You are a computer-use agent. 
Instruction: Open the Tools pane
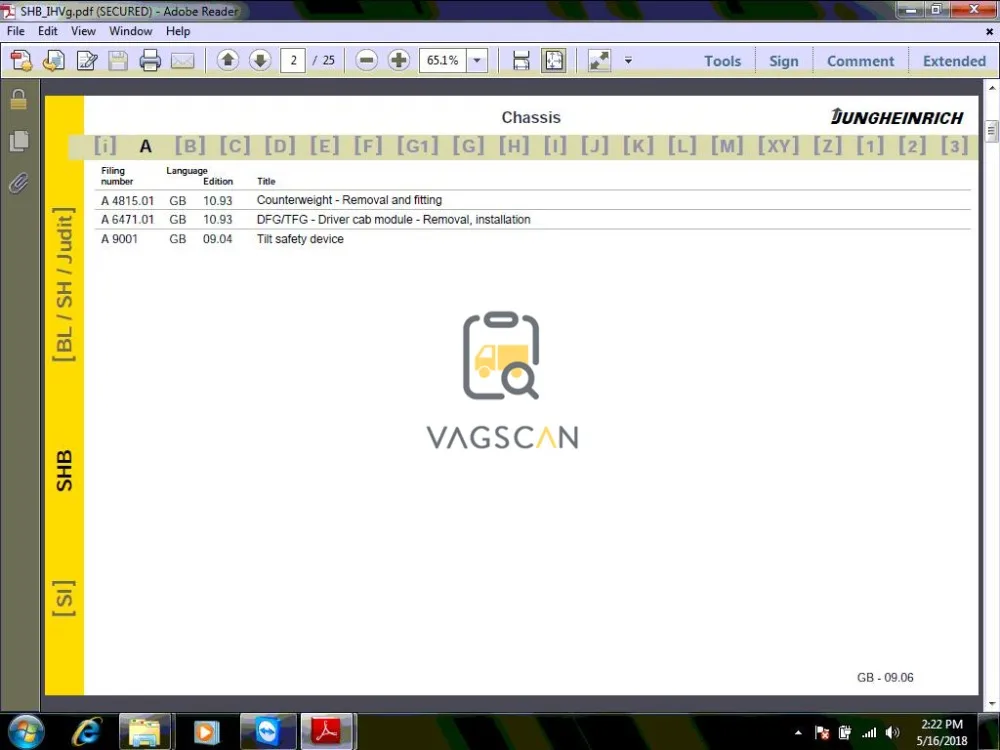tap(722, 61)
